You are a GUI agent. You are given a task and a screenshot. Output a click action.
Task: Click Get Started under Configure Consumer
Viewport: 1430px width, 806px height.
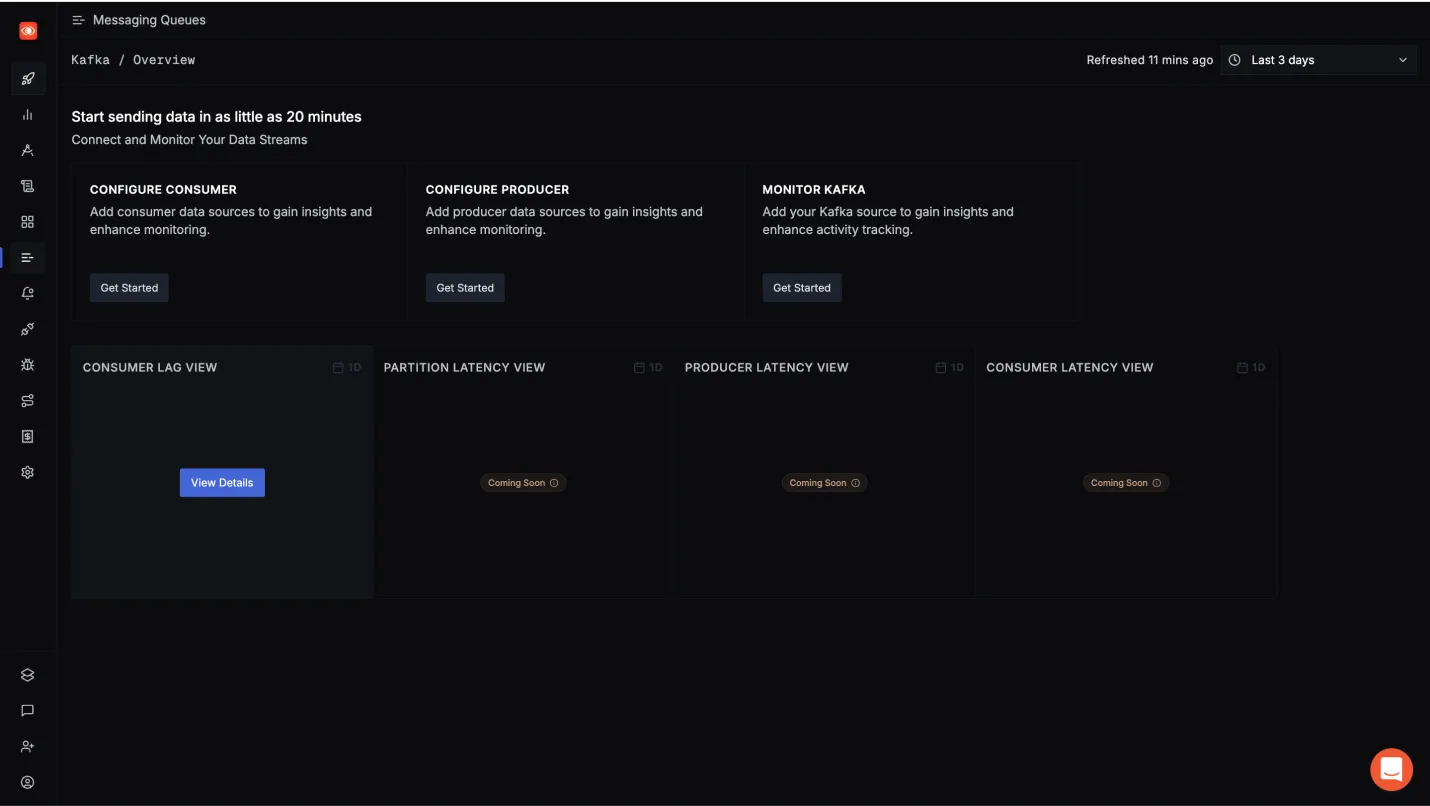point(129,288)
